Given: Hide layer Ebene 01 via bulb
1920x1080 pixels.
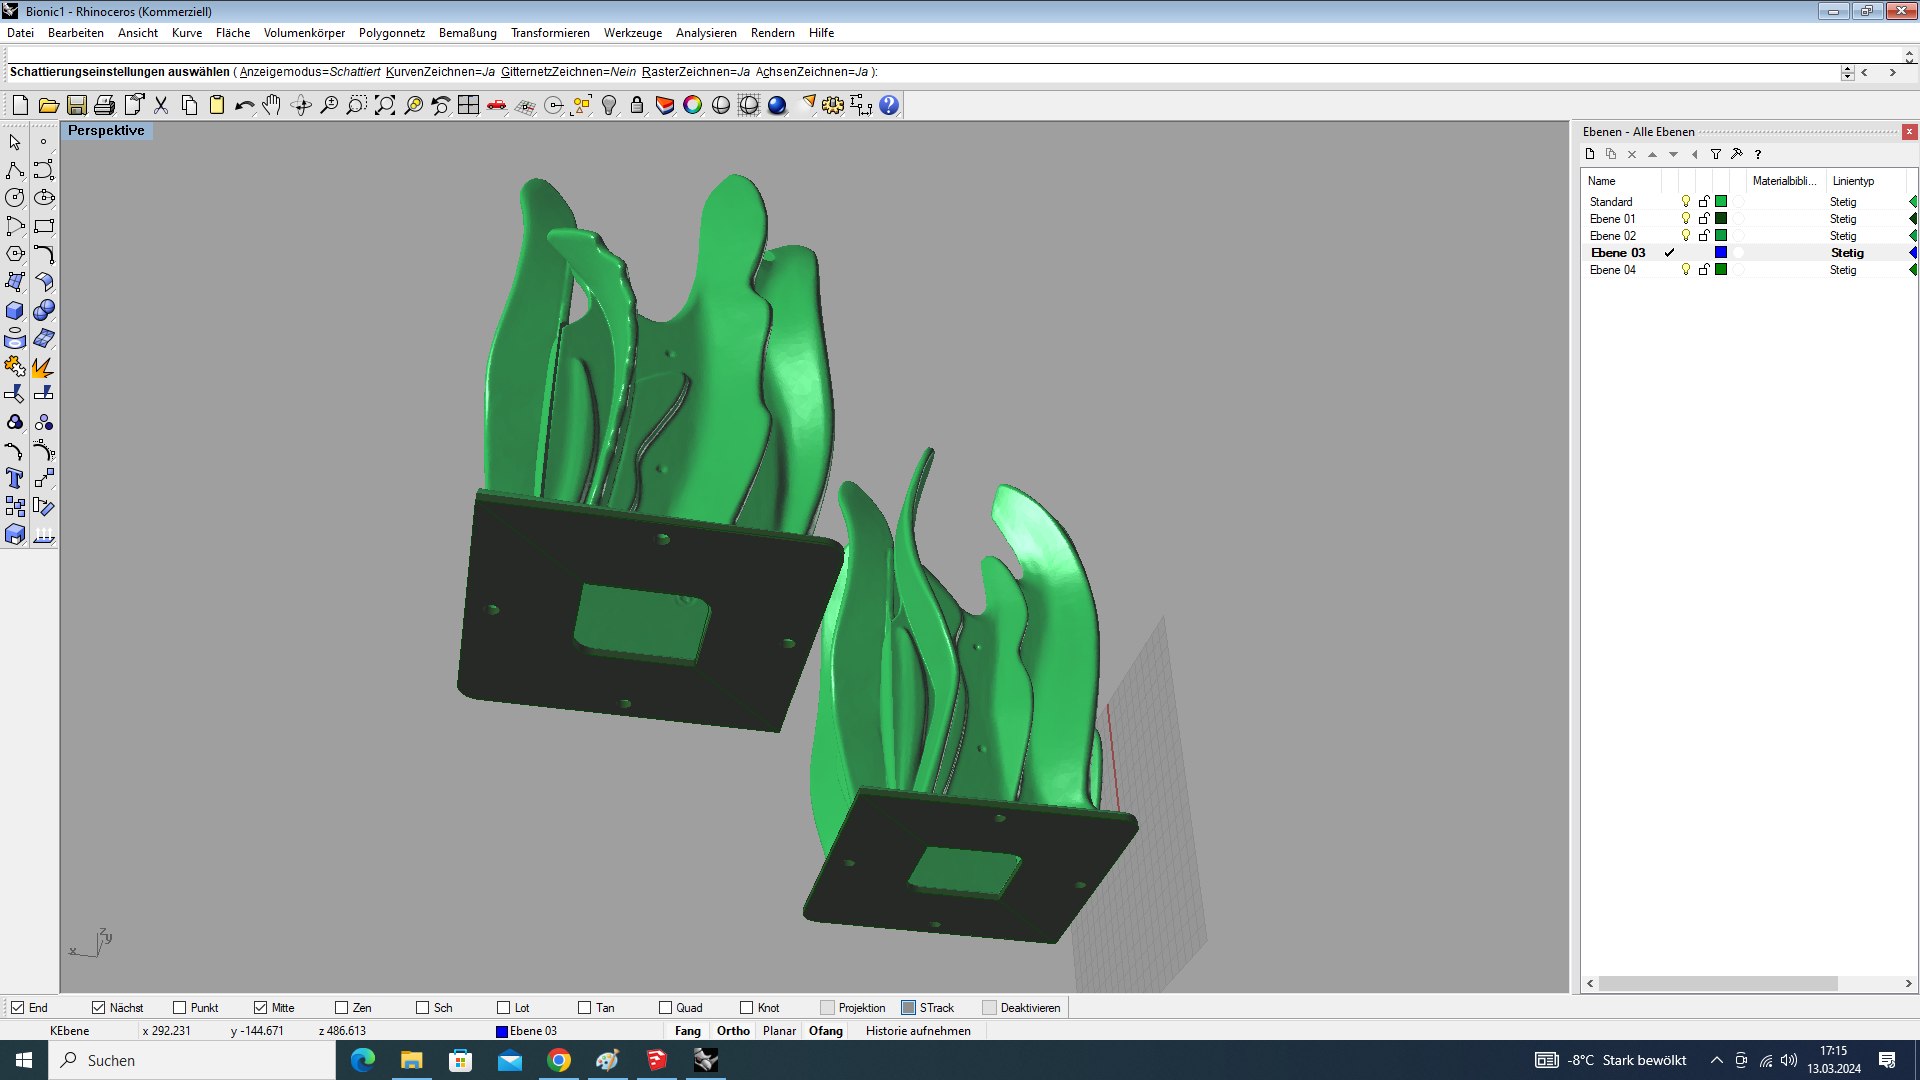Looking at the screenshot, I should click(1686, 219).
